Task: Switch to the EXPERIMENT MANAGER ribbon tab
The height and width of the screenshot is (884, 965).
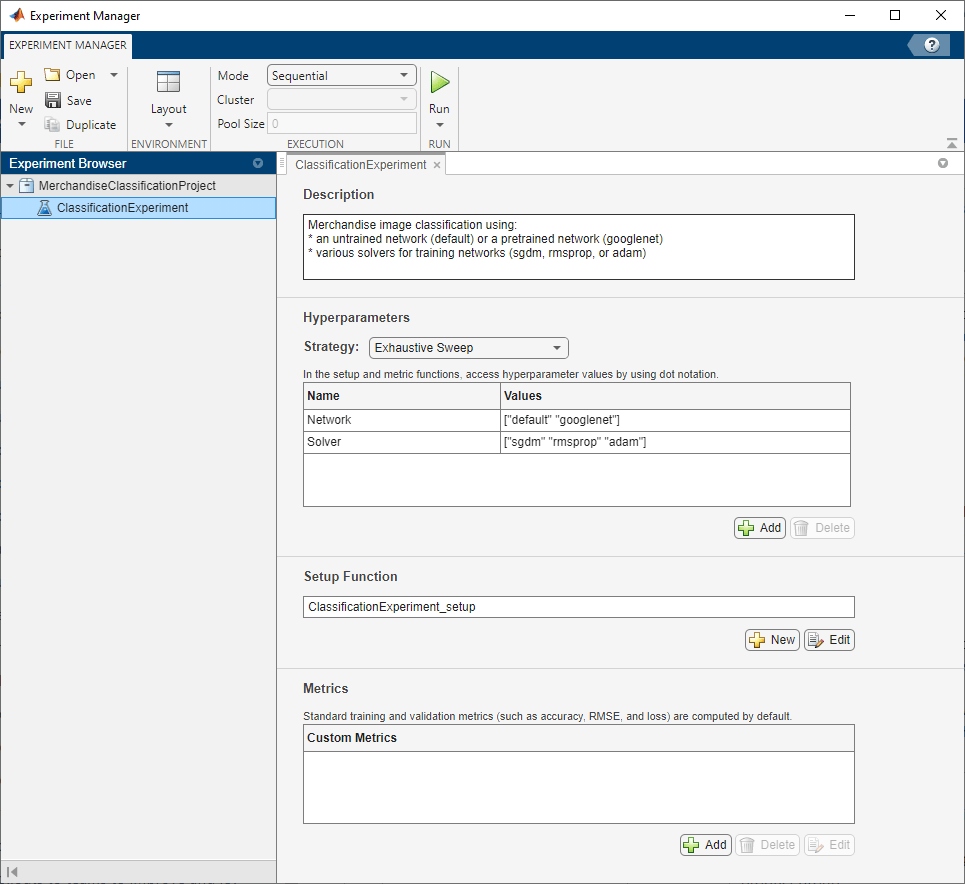Action: click(x=68, y=45)
